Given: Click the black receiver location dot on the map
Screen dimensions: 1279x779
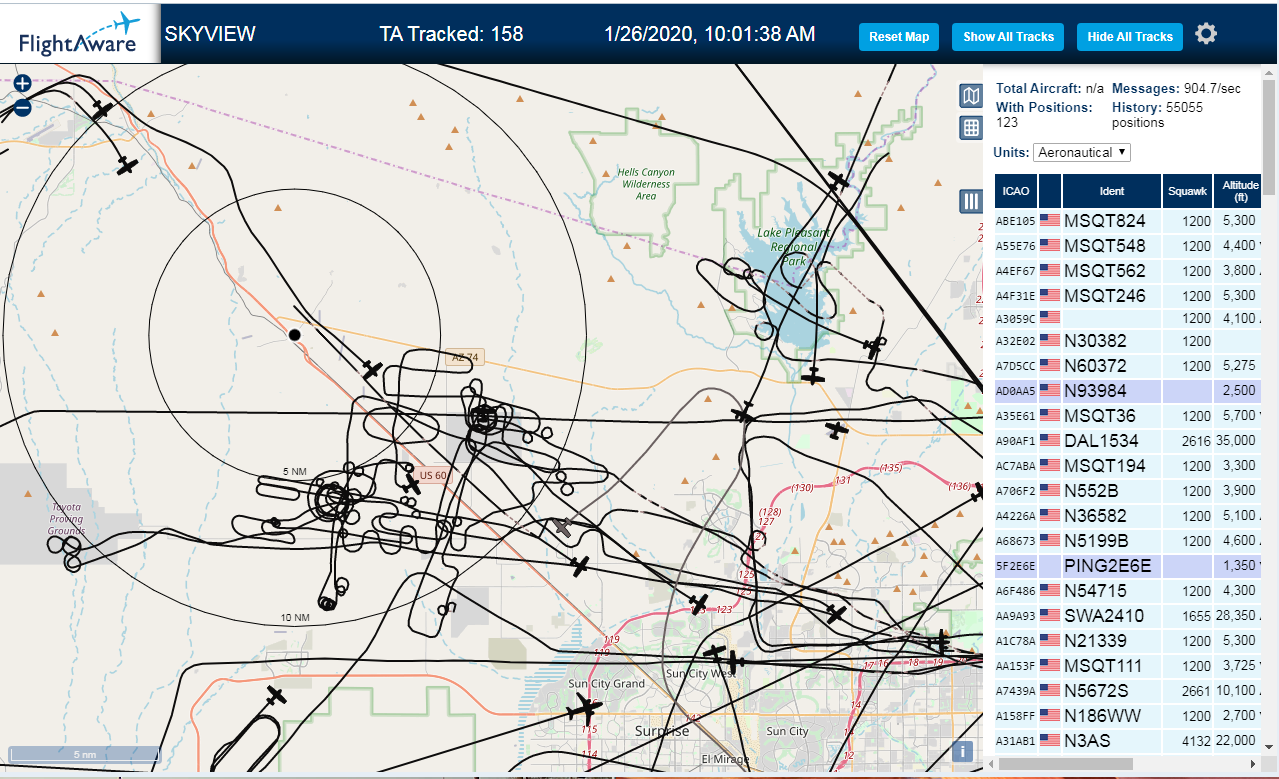Looking at the screenshot, I should pos(294,334).
